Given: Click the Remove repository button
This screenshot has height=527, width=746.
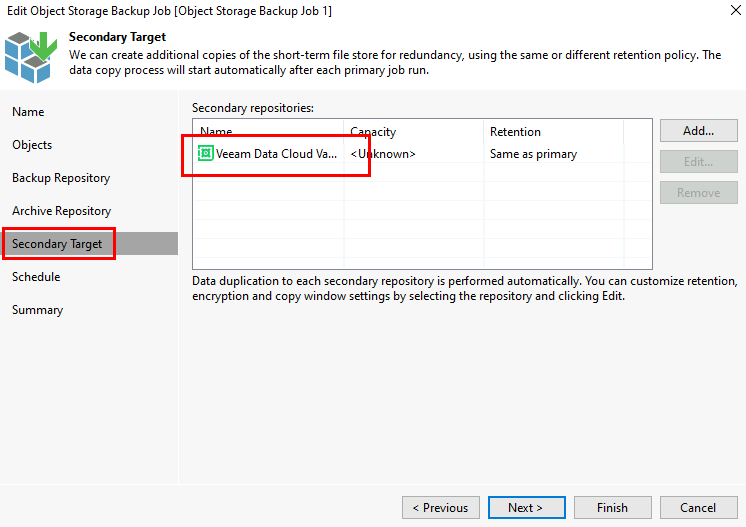Looking at the screenshot, I should pyautogui.click(x=698, y=193).
